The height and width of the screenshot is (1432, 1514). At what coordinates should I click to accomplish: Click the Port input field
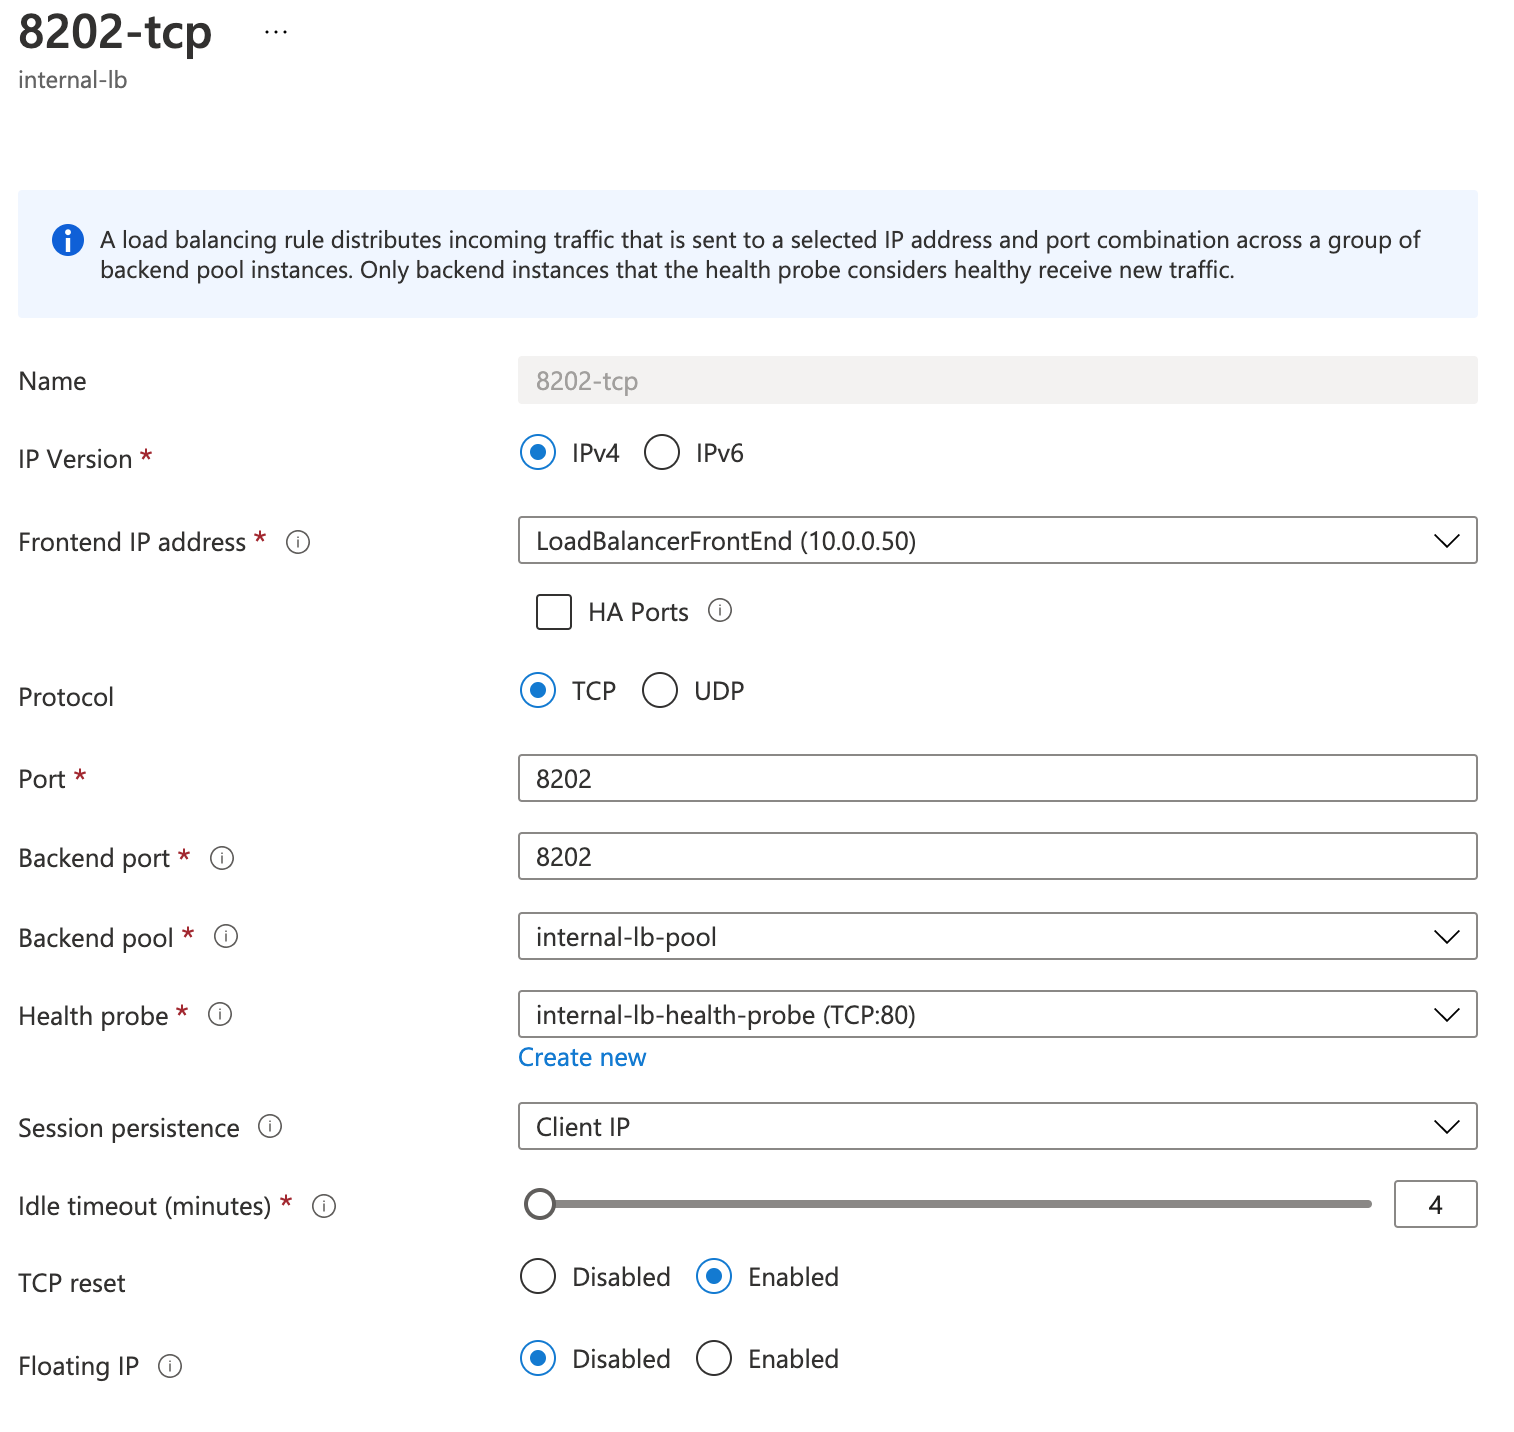[997, 778]
